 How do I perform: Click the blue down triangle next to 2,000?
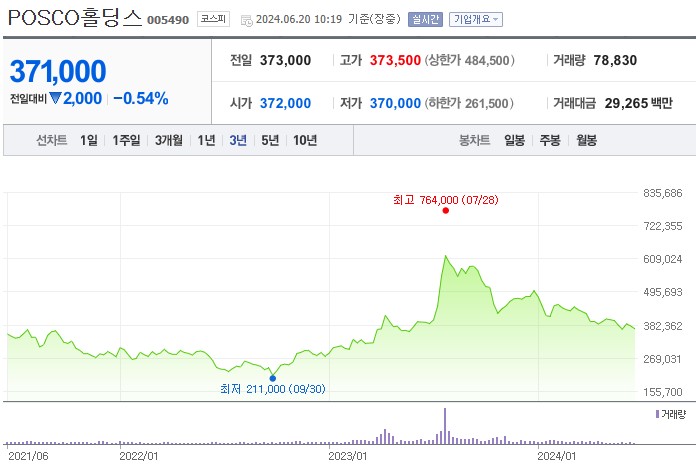click(x=55, y=98)
